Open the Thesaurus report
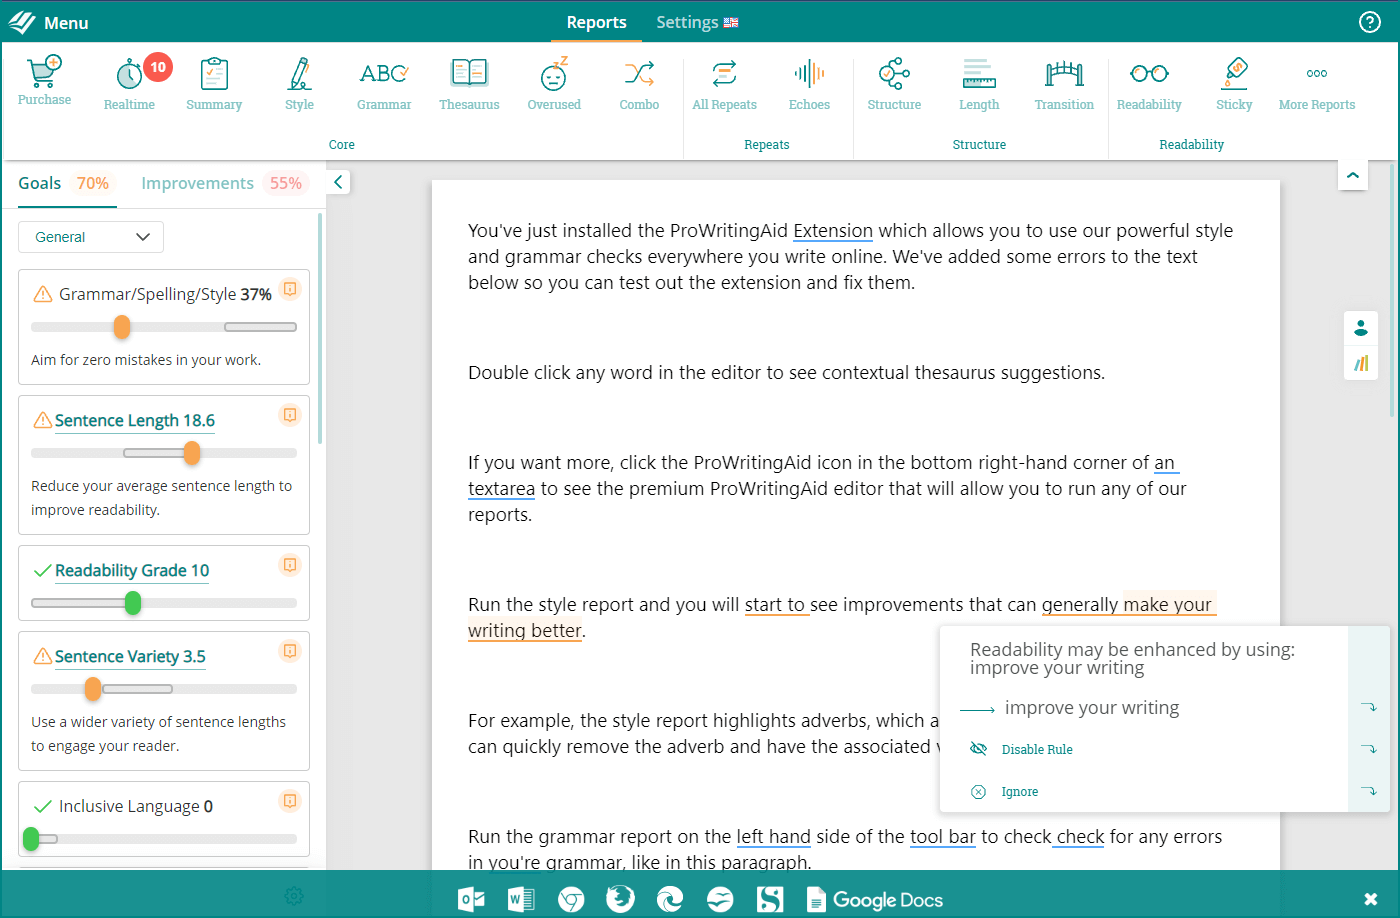 469,83
